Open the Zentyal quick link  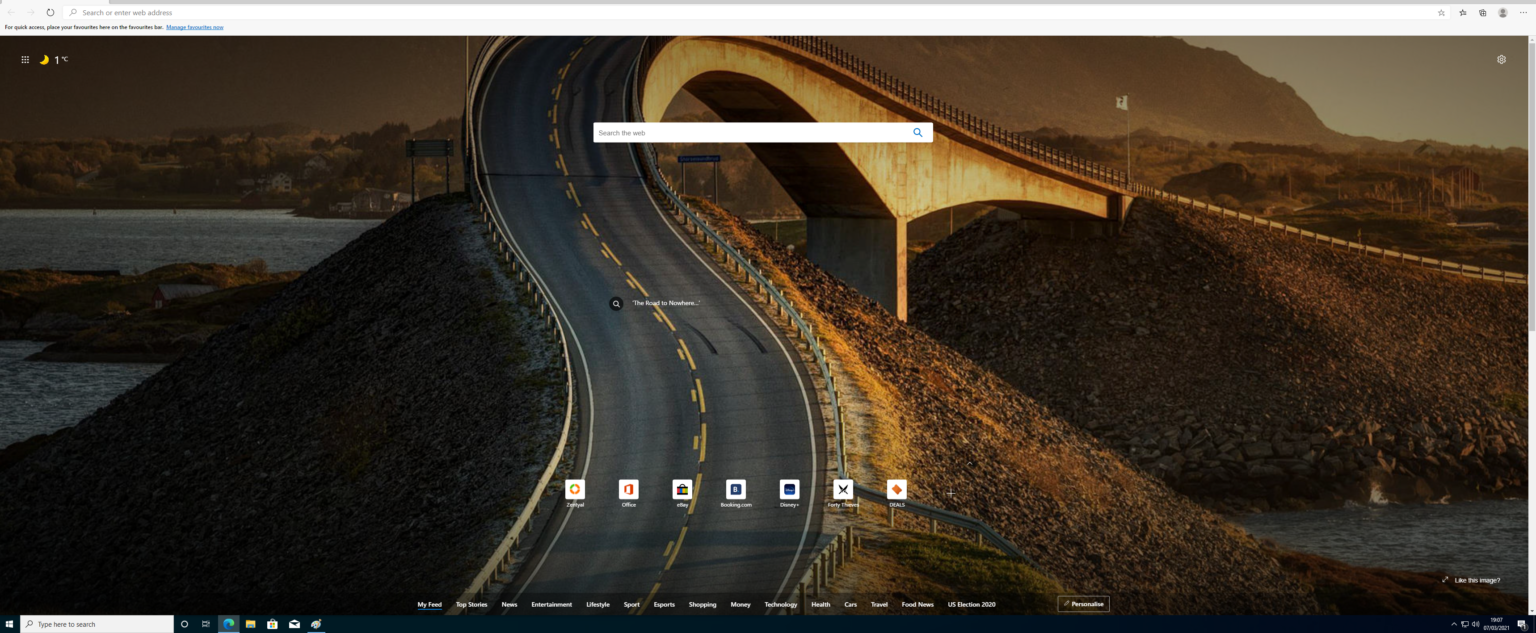click(x=575, y=491)
